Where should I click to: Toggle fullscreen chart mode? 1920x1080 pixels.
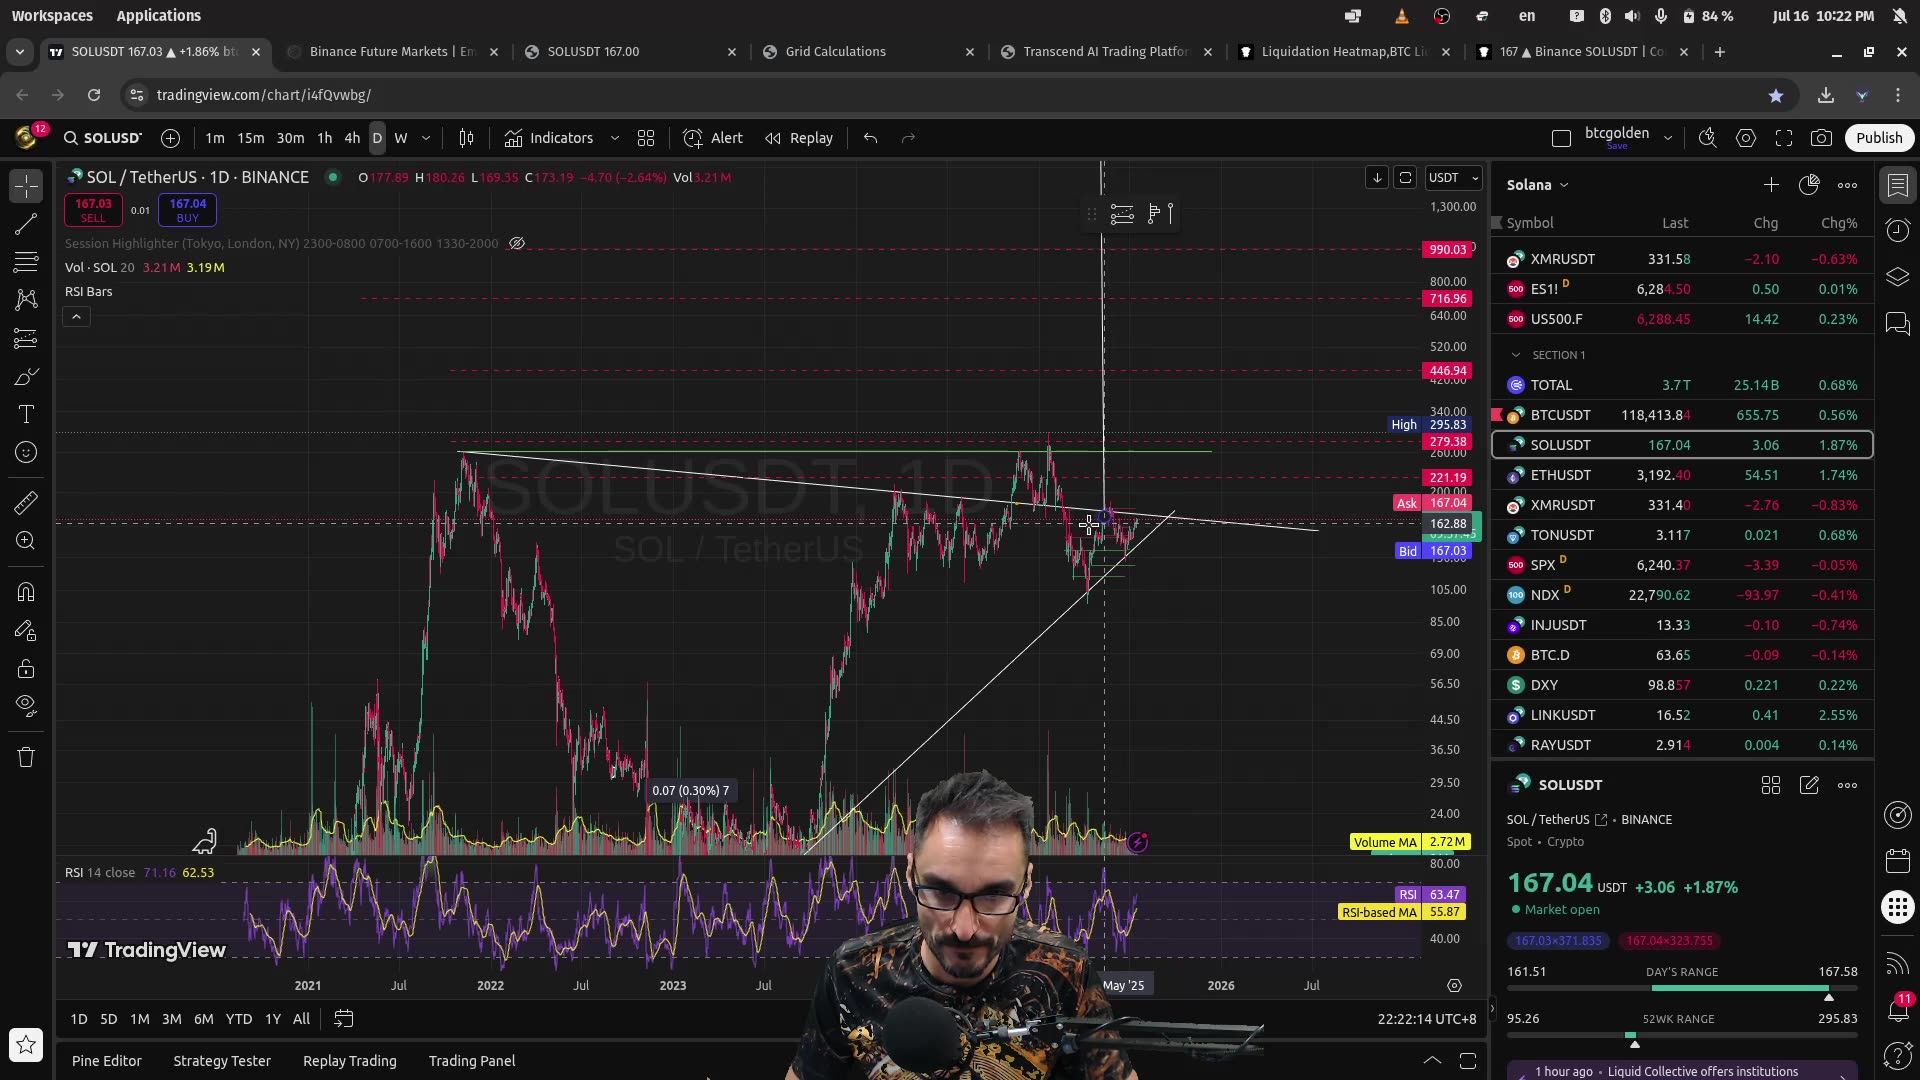point(1784,138)
